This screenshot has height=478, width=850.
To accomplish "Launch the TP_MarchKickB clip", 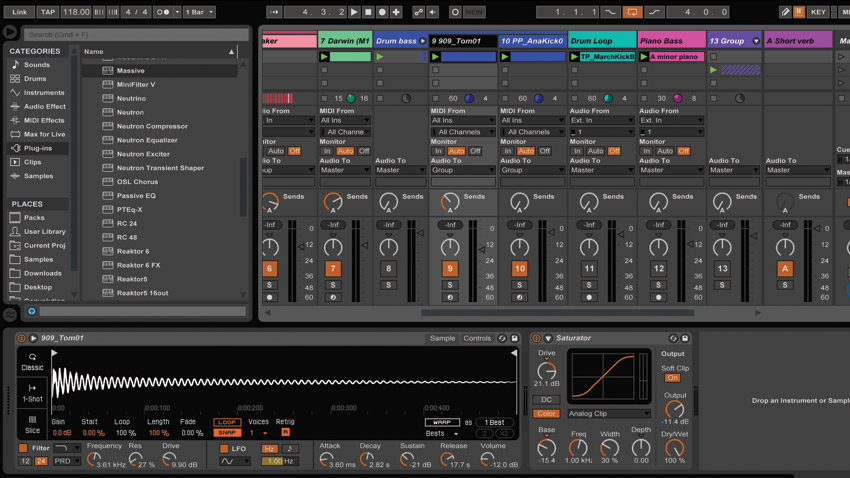I will coord(574,56).
